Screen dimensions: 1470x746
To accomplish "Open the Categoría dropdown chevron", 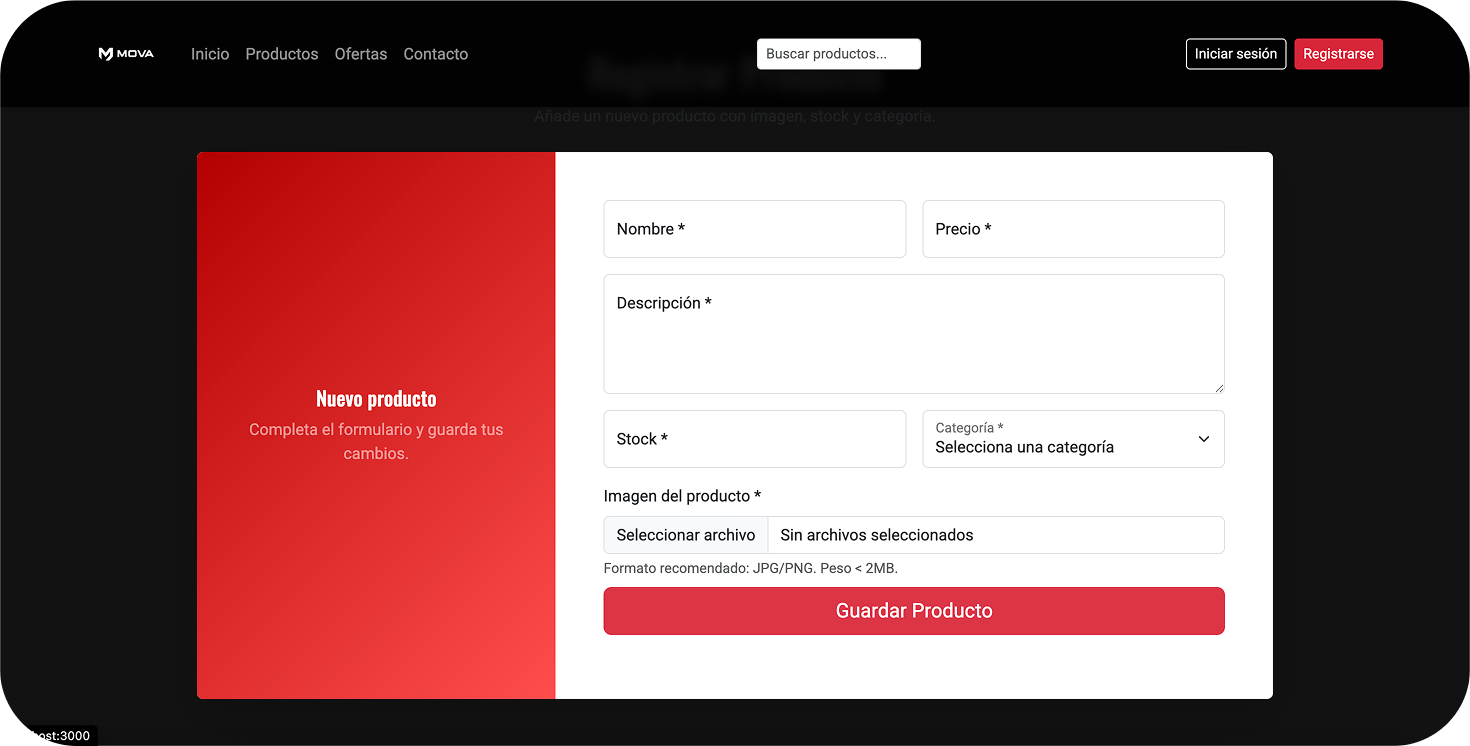I will click(x=1203, y=439).
